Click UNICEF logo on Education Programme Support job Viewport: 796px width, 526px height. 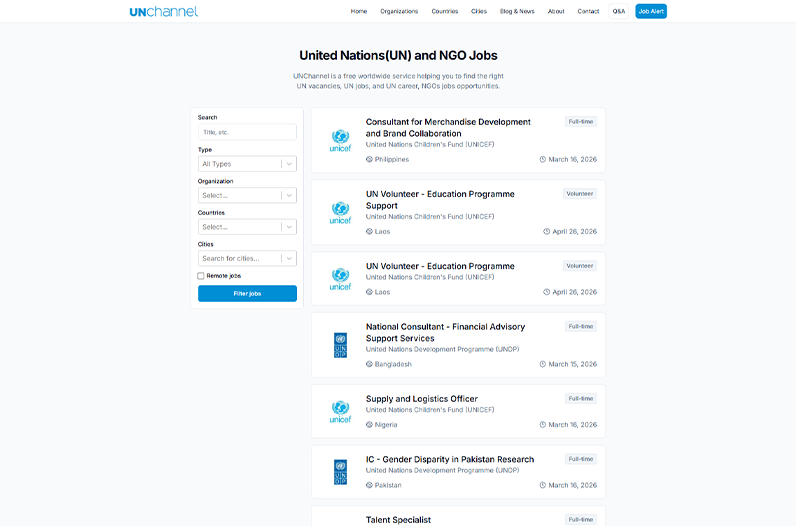coord(340,213)
